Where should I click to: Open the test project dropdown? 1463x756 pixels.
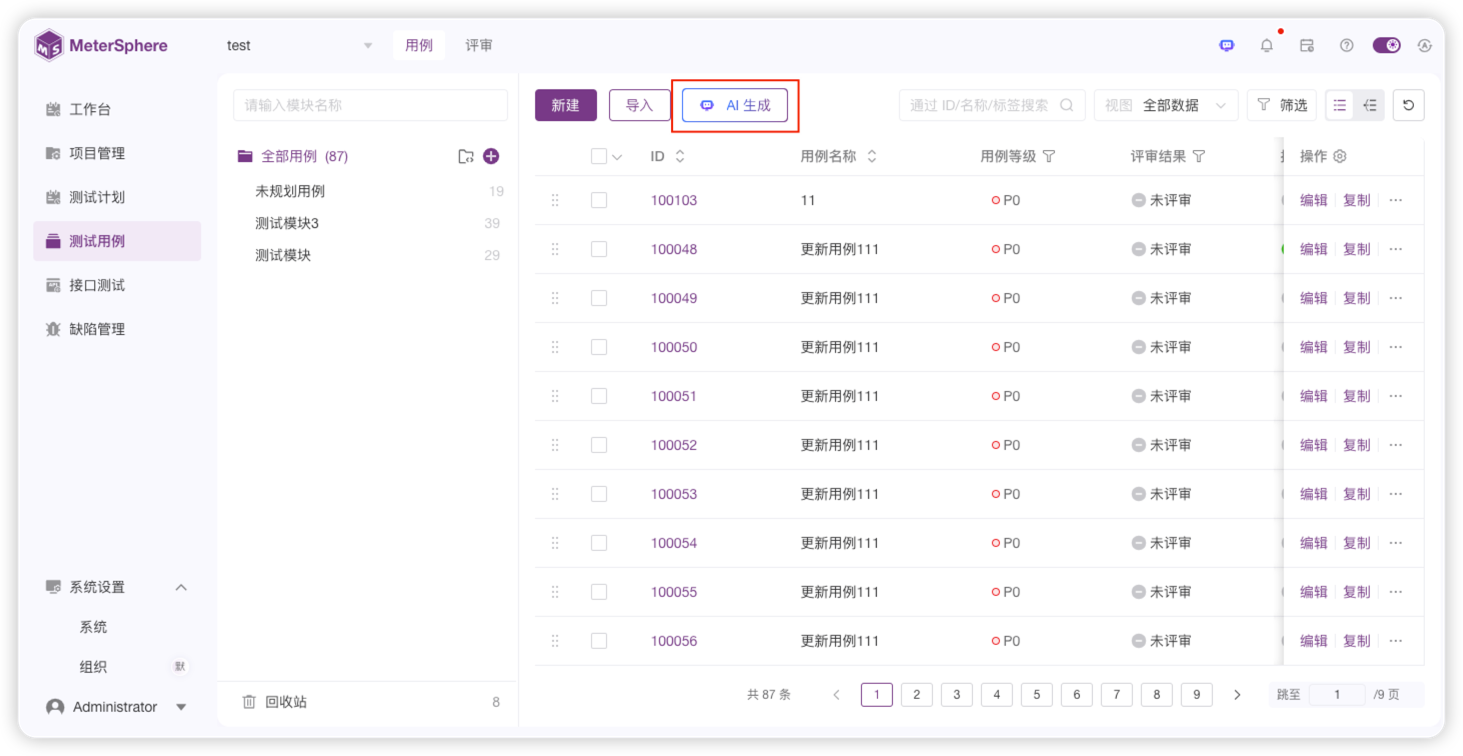coord(300,46)
